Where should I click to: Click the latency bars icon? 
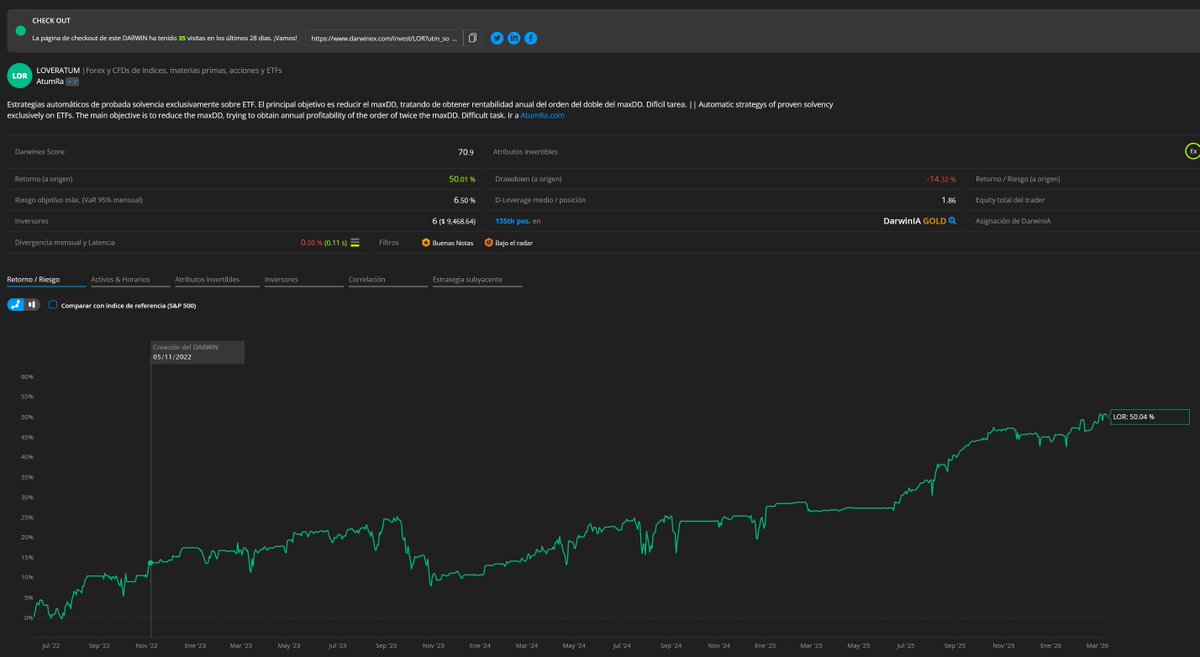[354, 242]
